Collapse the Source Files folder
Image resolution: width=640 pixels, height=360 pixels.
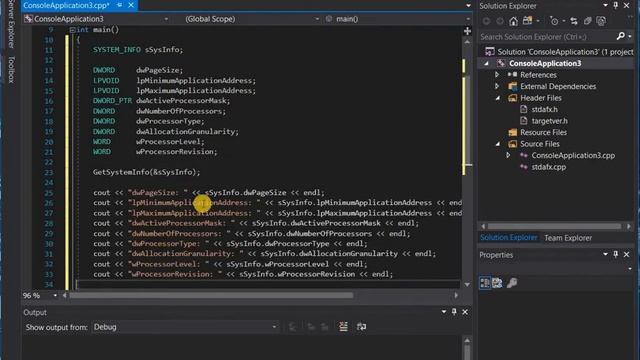tap(498, 144)
